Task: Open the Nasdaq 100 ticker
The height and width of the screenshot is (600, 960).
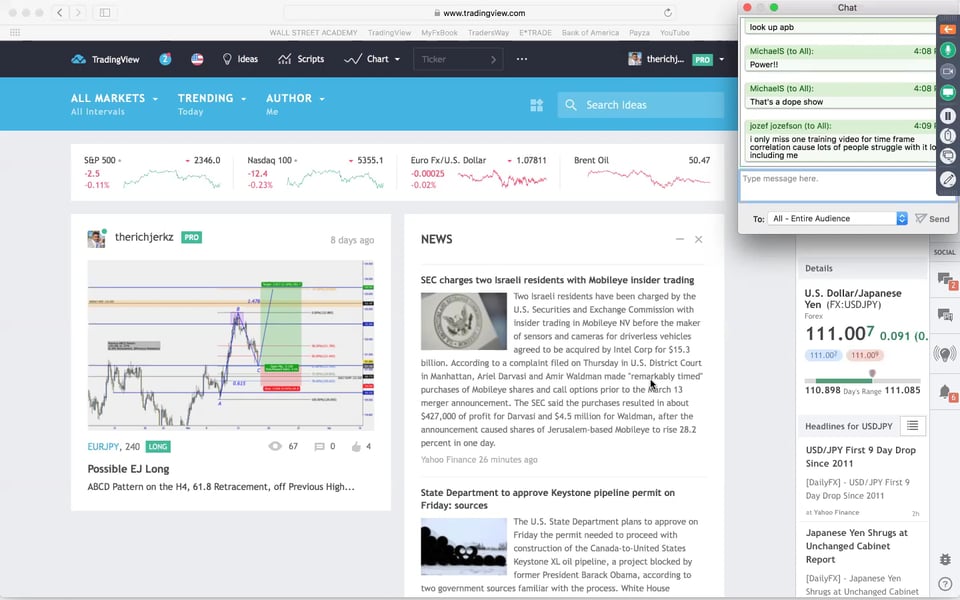Action: point(315,172)
